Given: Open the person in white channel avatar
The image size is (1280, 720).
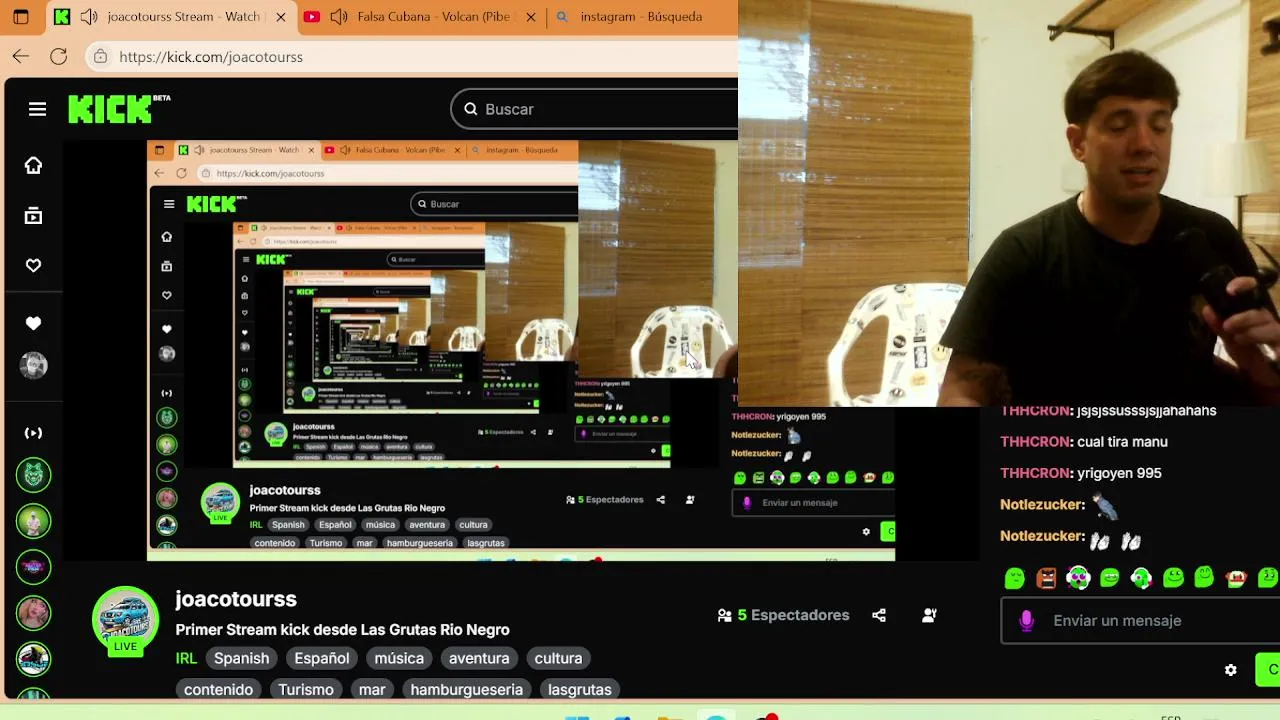Looking at the screenshot, I should (33, 521).
